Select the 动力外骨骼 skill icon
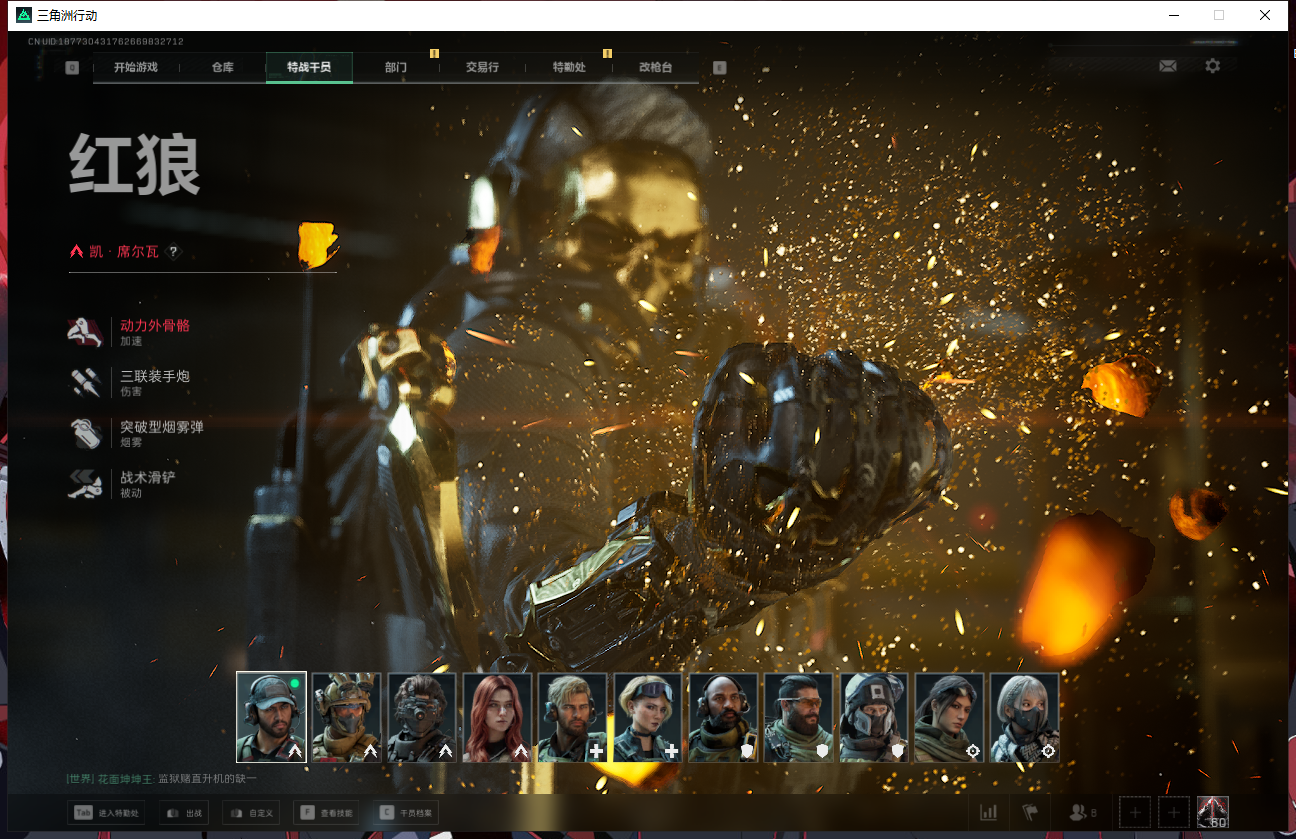This screenshot has width=1296, height=839. pyautogui.click(x=85, y=332)
